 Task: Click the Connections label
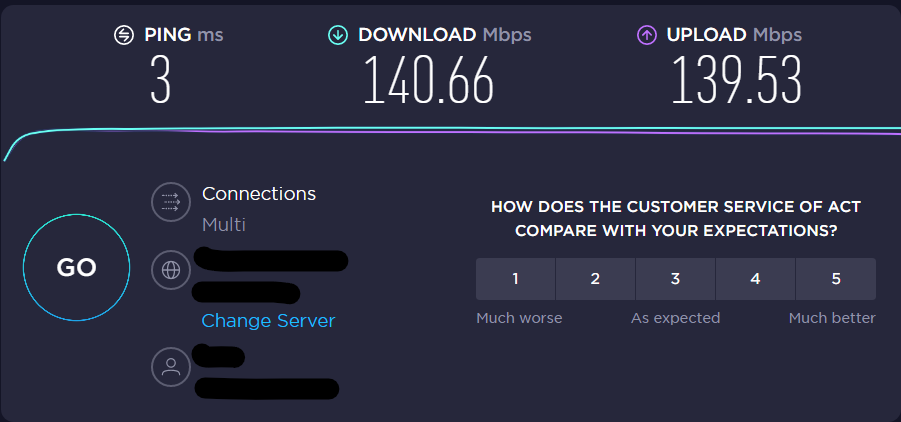pos(259,194)
